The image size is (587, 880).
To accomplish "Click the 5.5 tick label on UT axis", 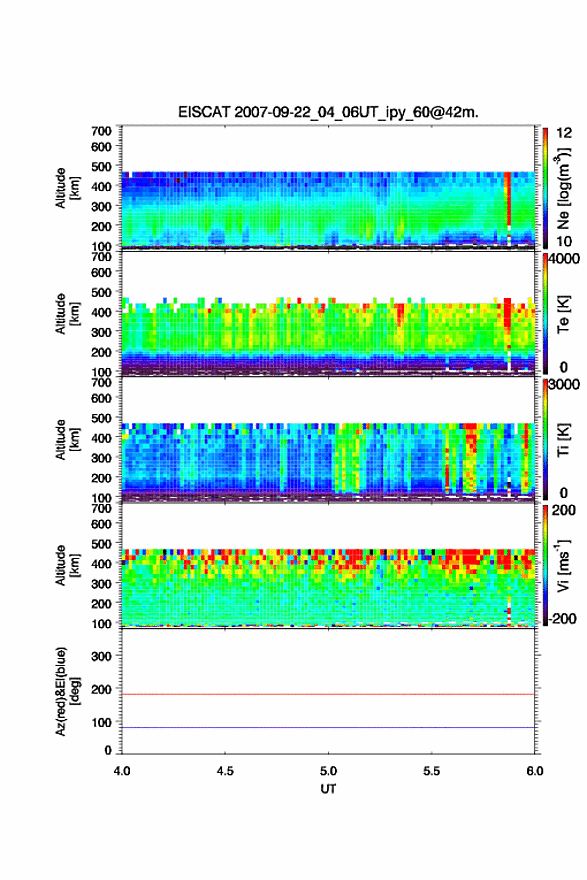I will click(x=432, y=771).
